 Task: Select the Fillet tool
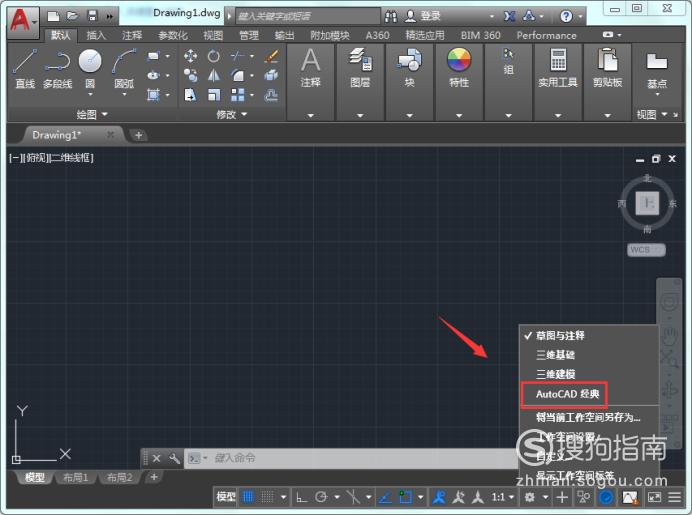click(237, 75)
